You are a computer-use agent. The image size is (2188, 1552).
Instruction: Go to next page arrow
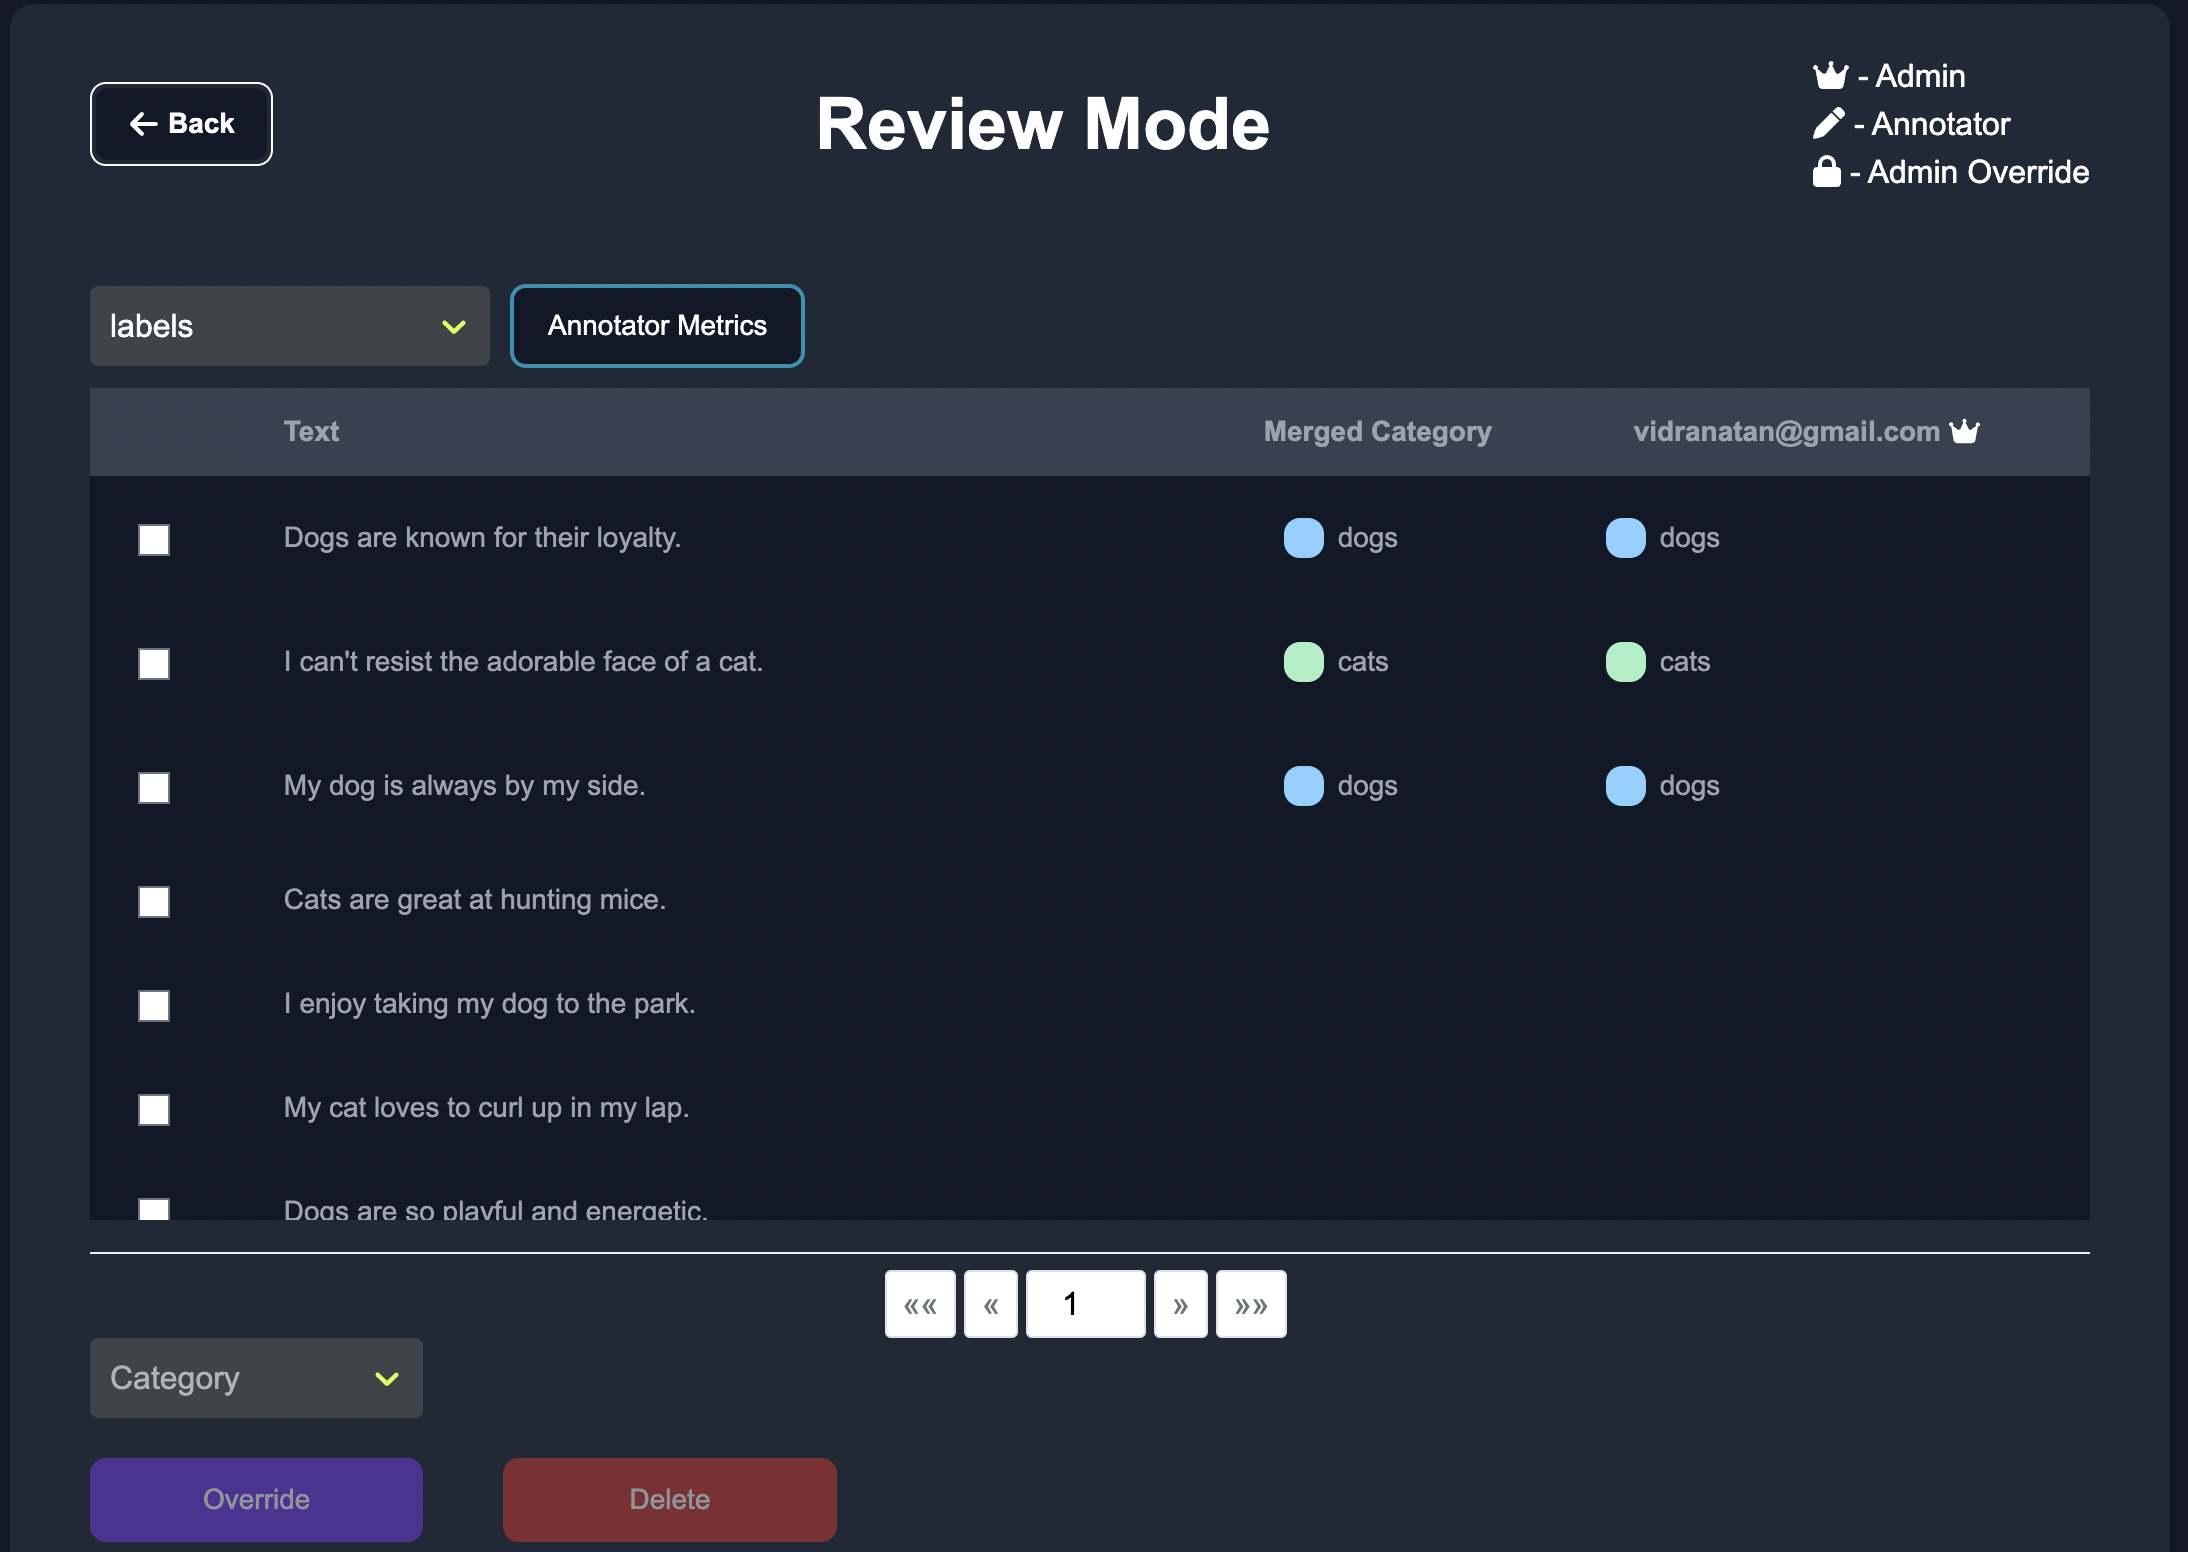point(1180,1304)
